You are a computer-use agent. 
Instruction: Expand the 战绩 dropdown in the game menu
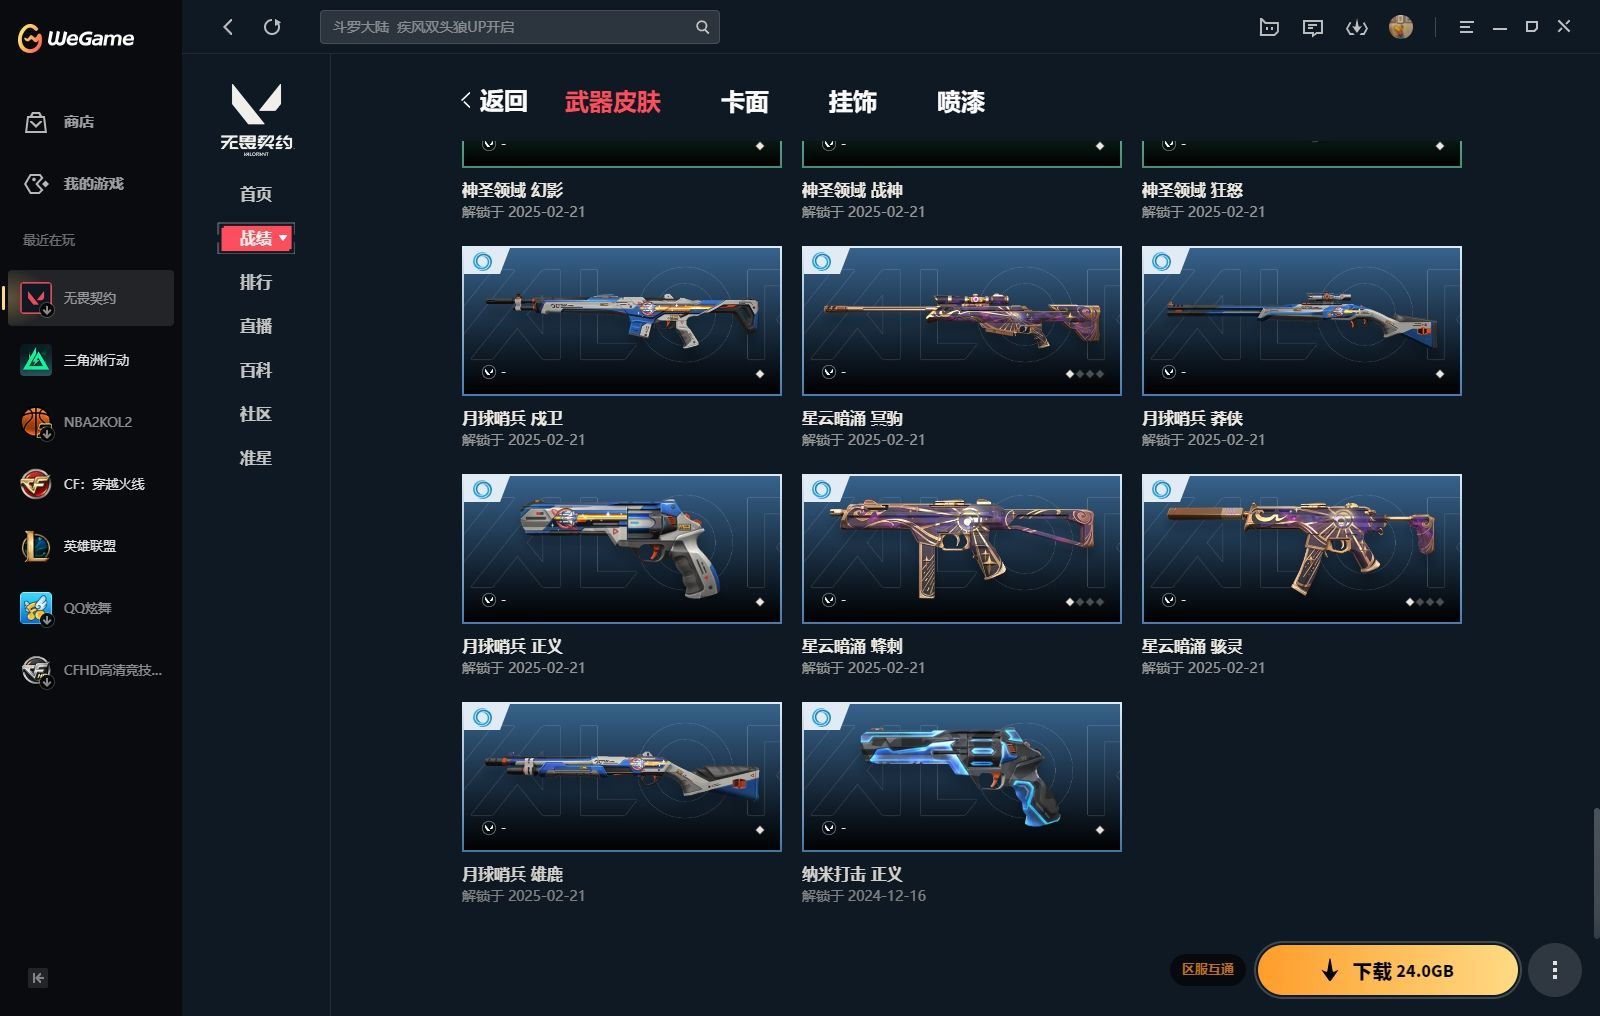pyautogui.click(x=256, y=238)
